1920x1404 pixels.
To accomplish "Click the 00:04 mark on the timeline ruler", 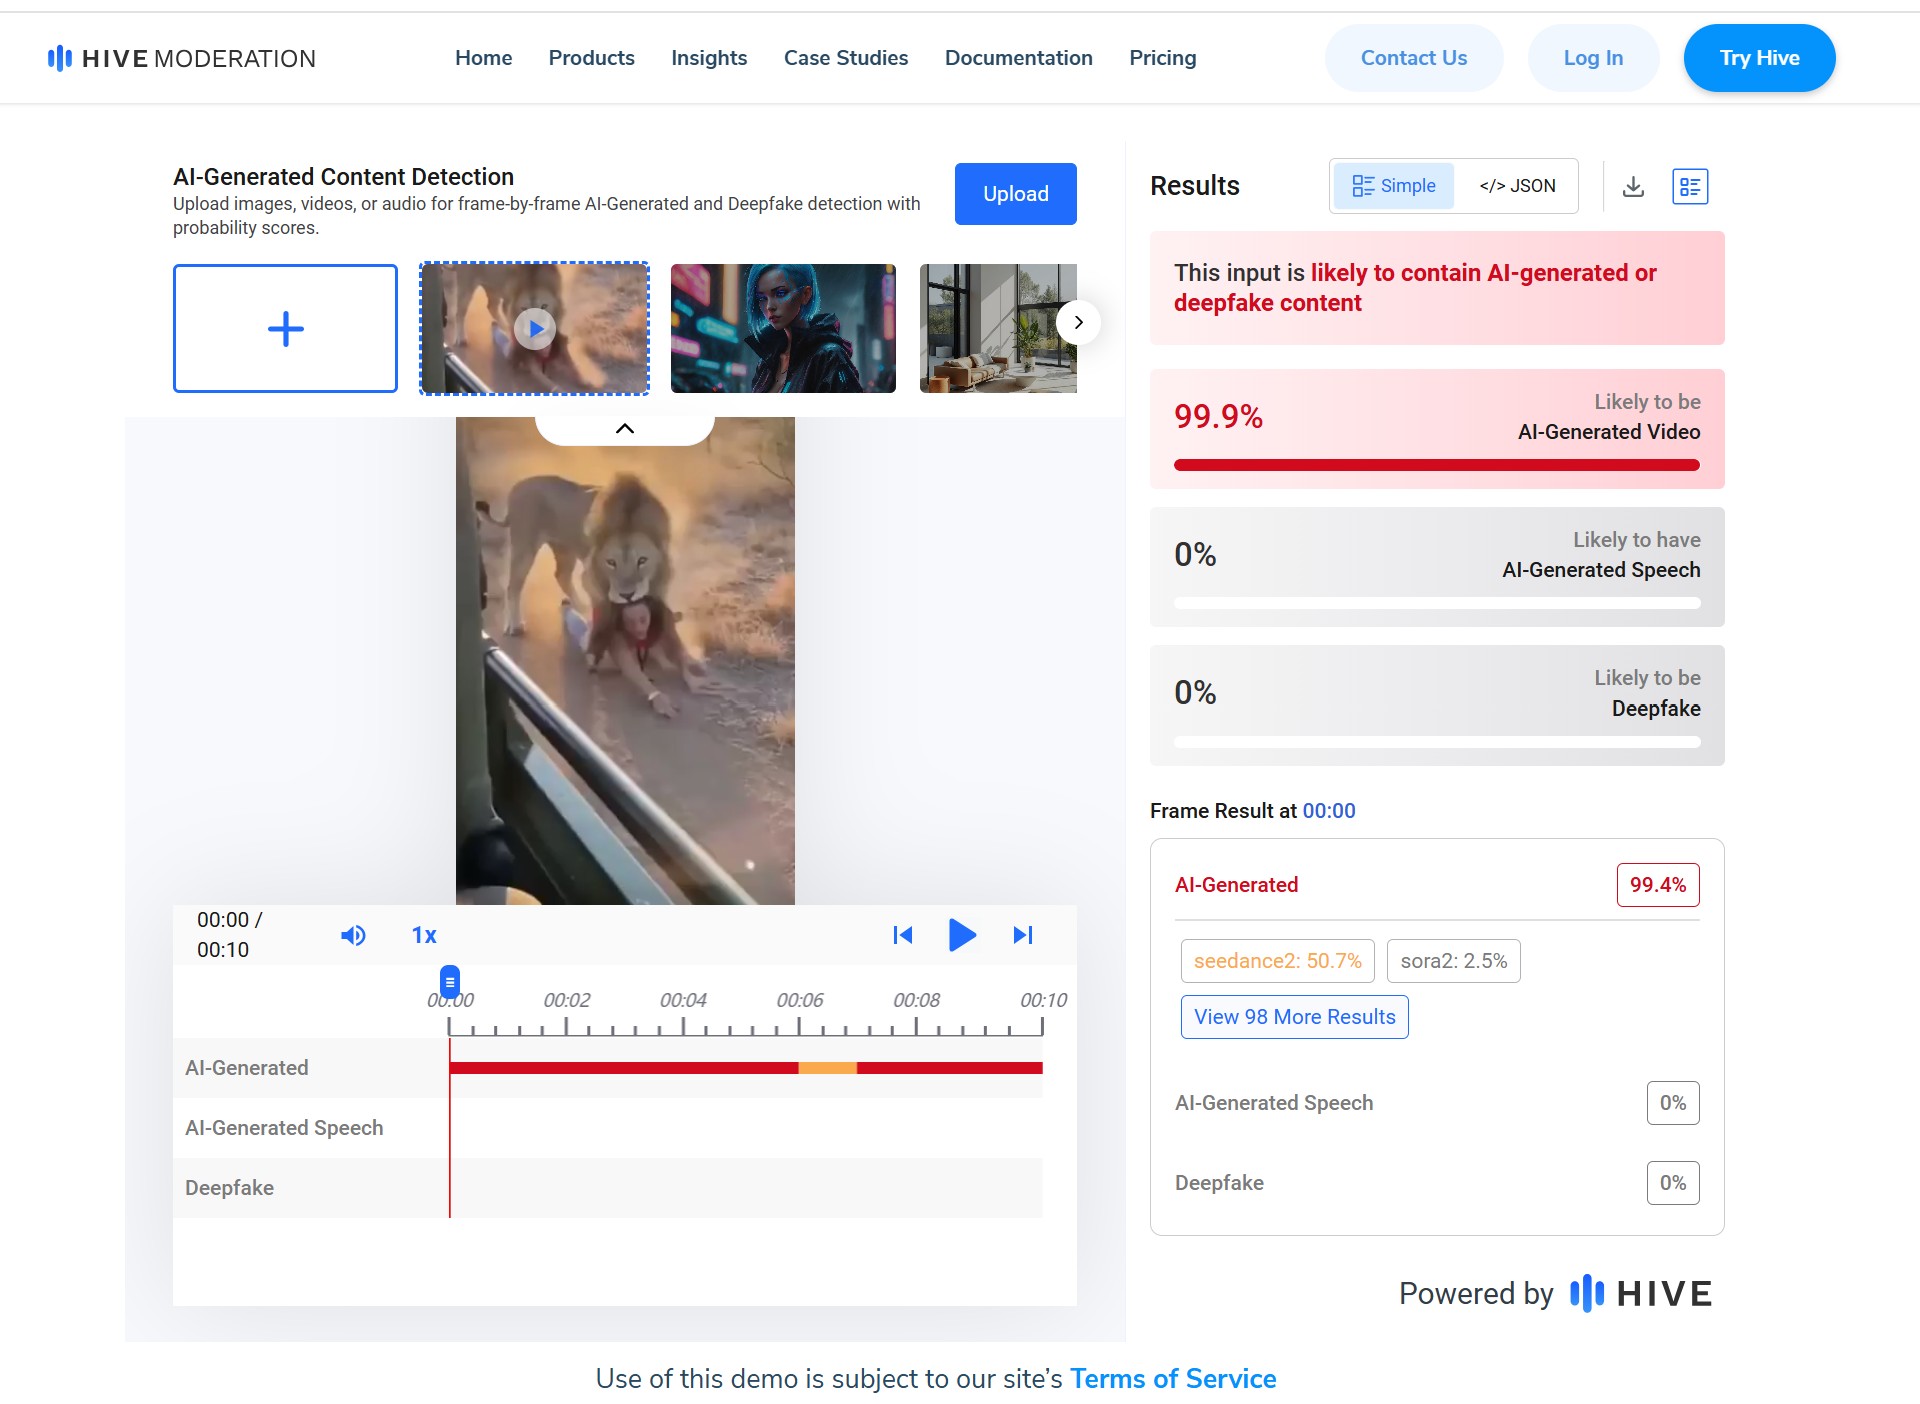I will (683, 1000).
